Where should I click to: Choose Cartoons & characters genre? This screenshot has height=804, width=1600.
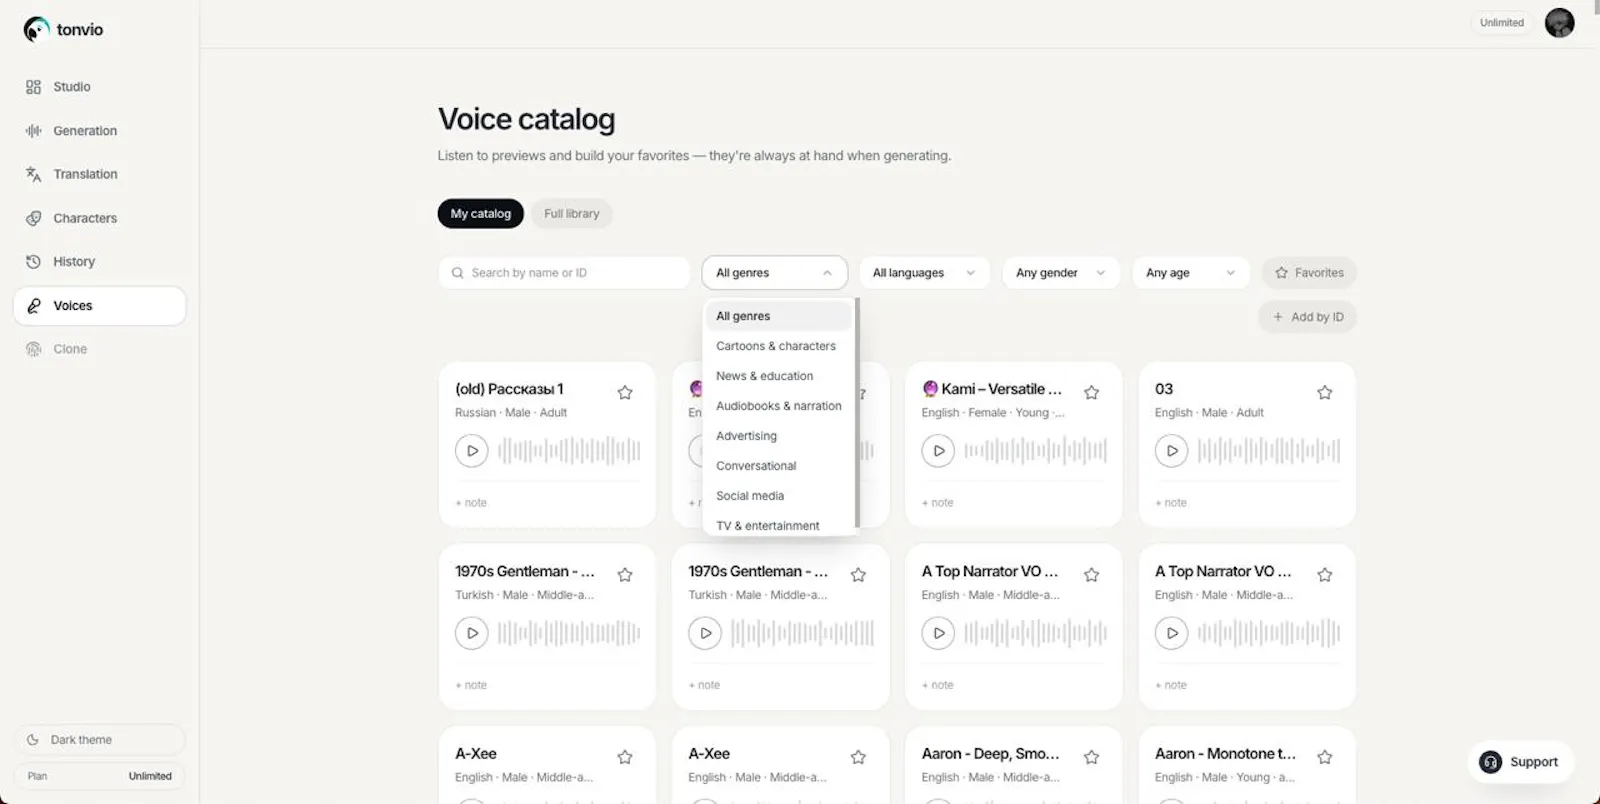pyautogui.click(x=778, y=346)
